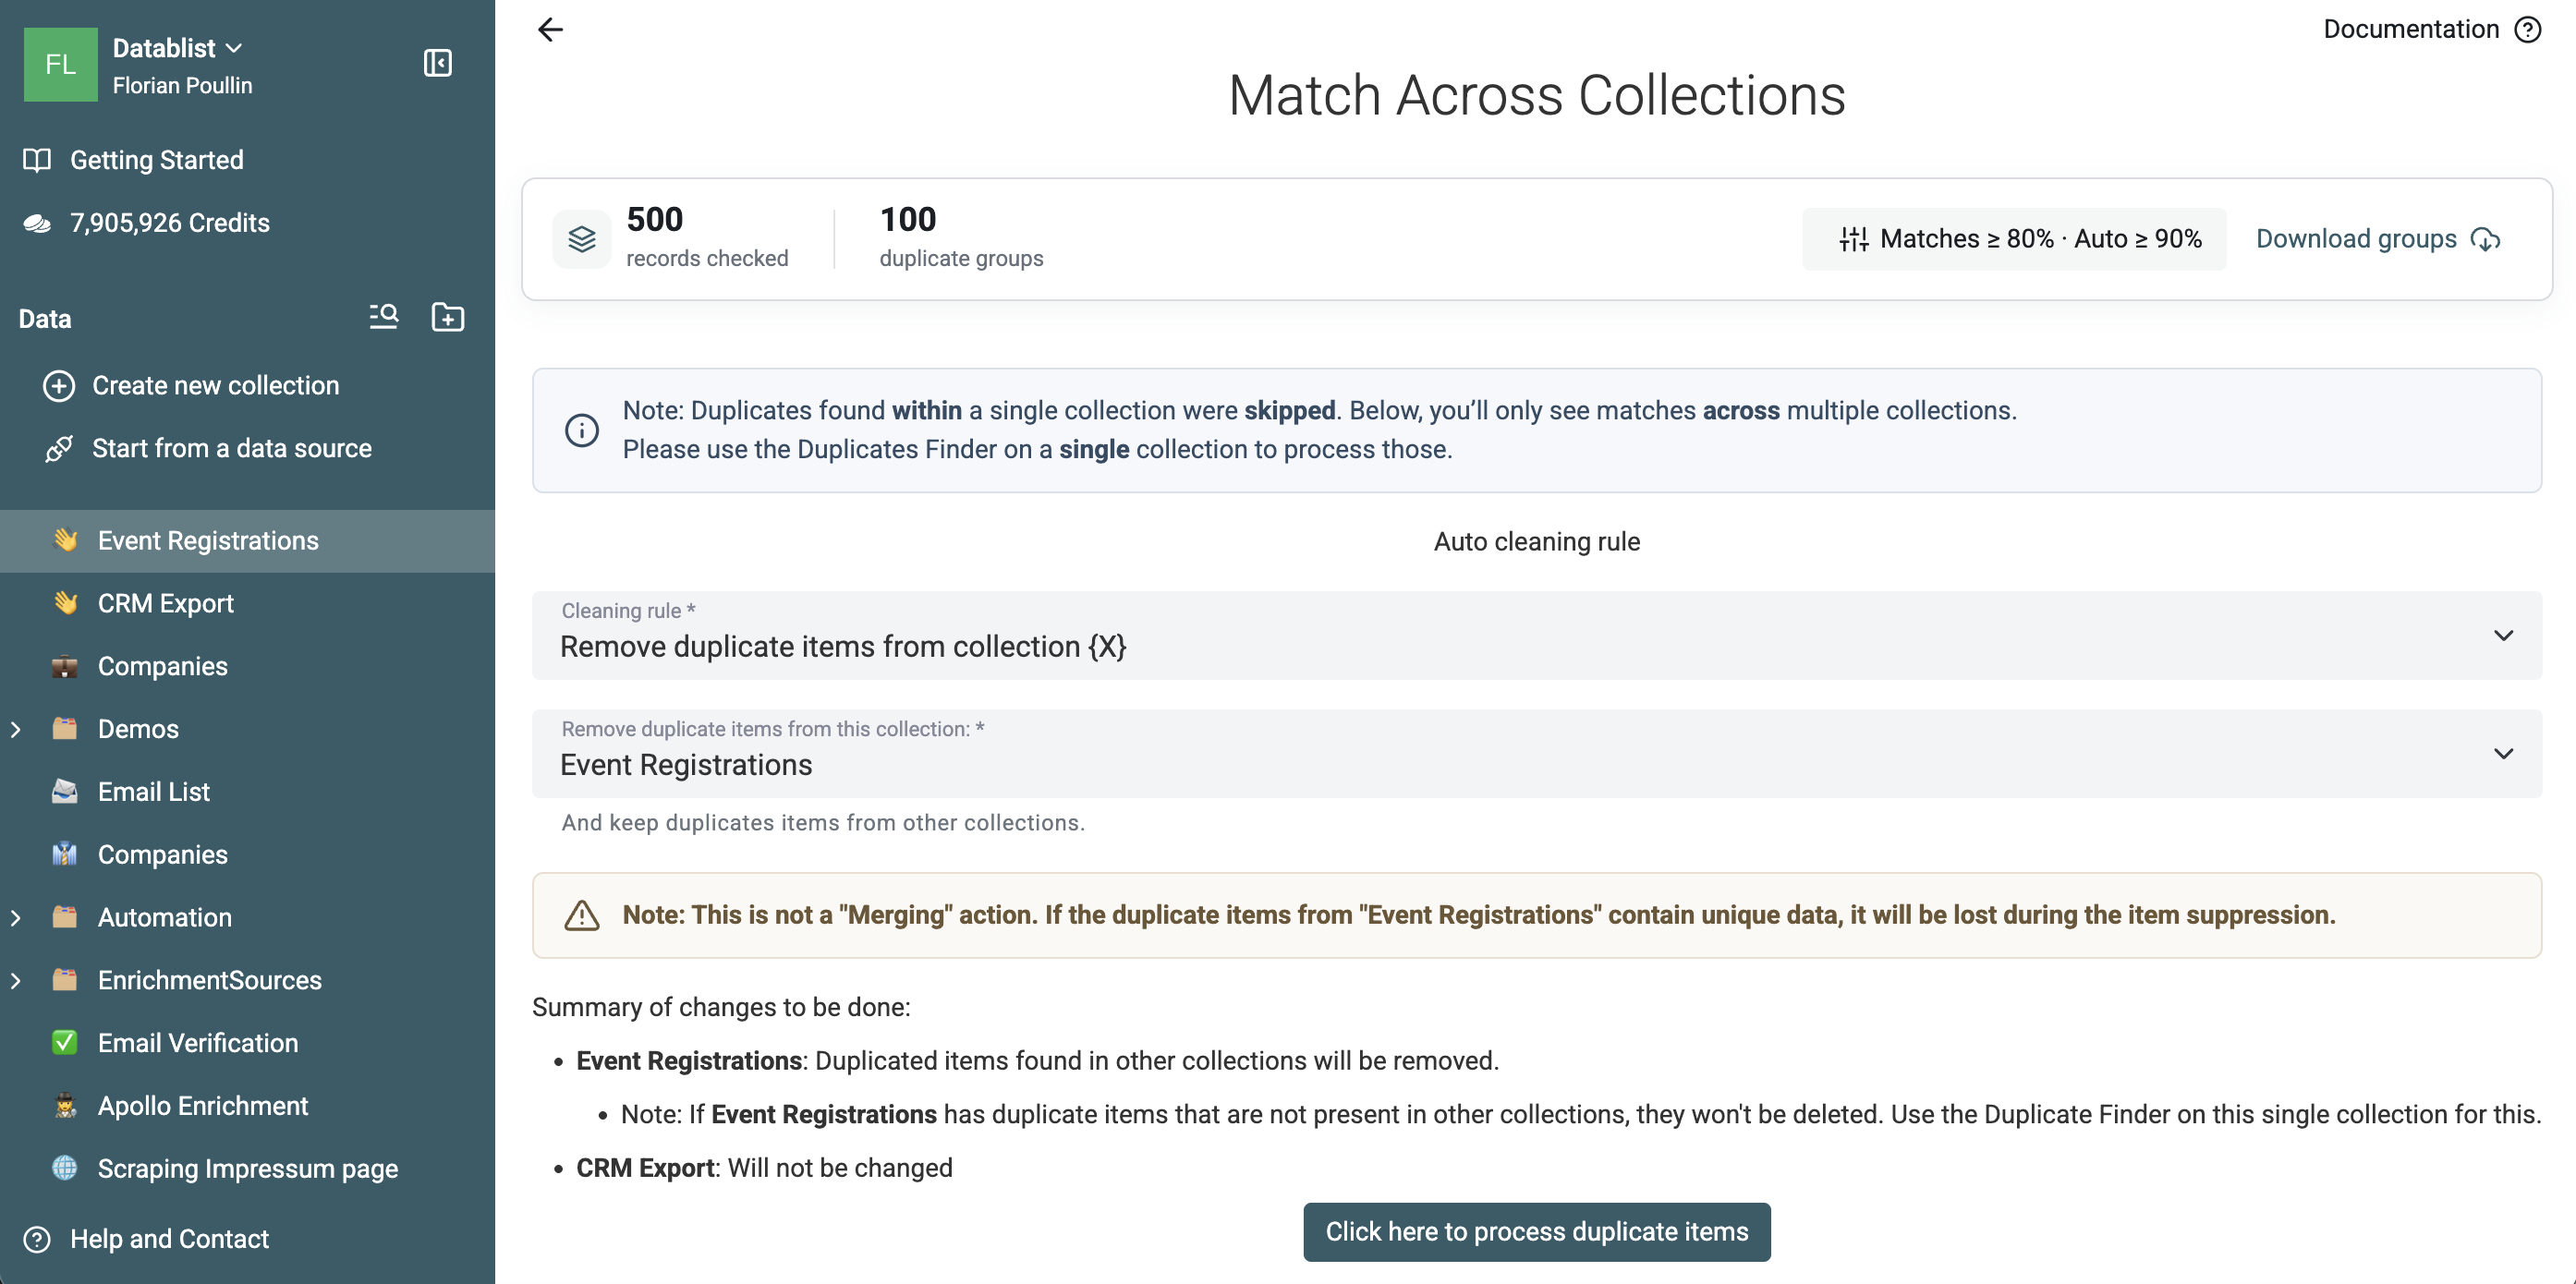The width and height of the screenshot is (2576, 1284).
Task: Open the Cleaning rule dropdown
Action: click(x=1536, y=635)
